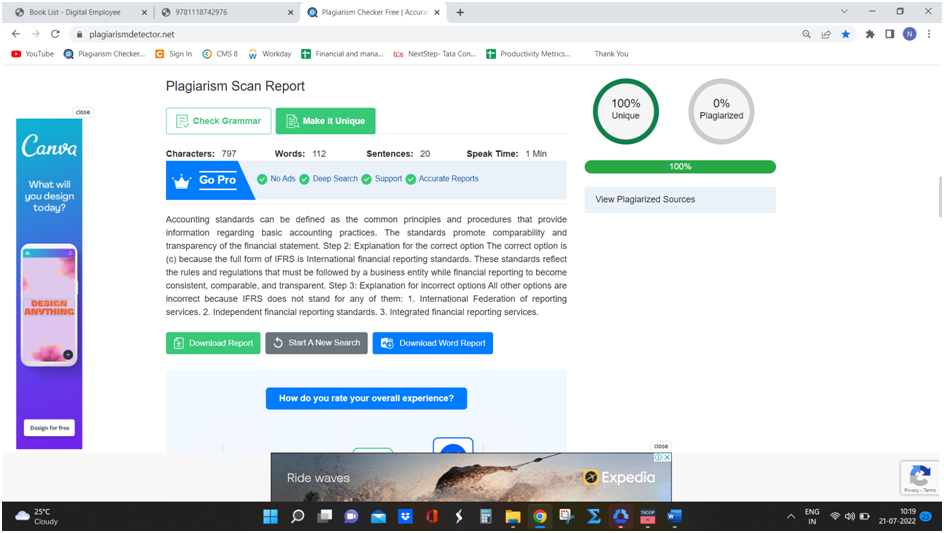The image size is (944, 533).
Task: Open the Calculator app in taskbar
Action: 486,516
